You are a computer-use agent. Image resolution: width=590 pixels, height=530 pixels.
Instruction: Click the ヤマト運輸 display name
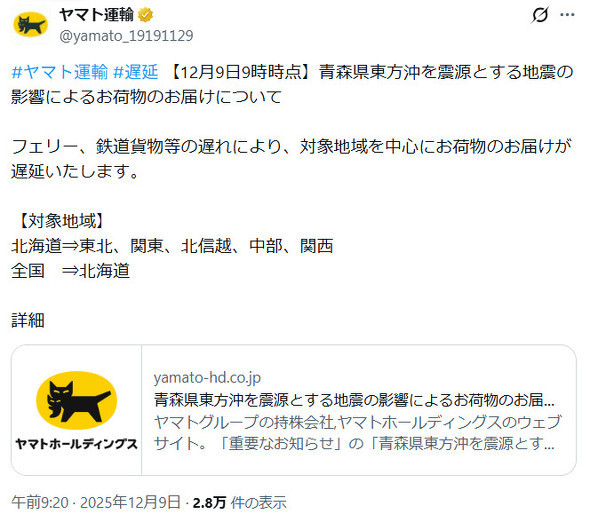pyautogui.click(x=96, y=15)
